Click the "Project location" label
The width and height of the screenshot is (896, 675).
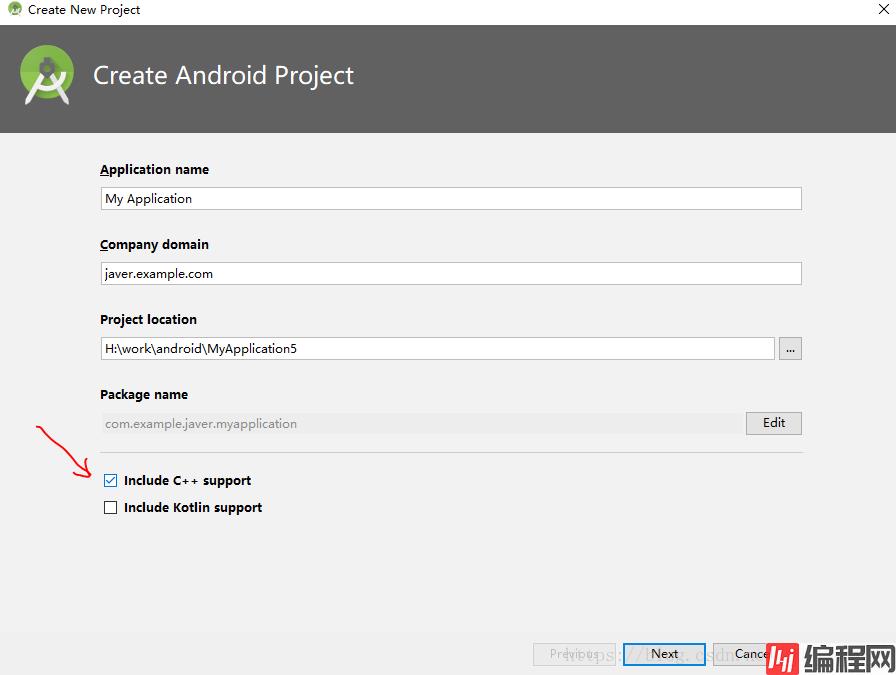tap(148, 320)
